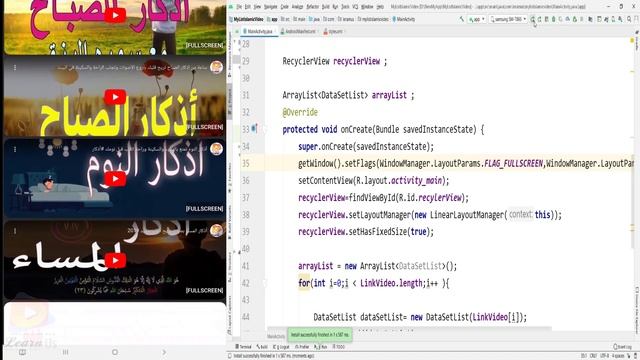Open the Terminal tool window
Screen dimensions: 640x360
click(244, 347)
